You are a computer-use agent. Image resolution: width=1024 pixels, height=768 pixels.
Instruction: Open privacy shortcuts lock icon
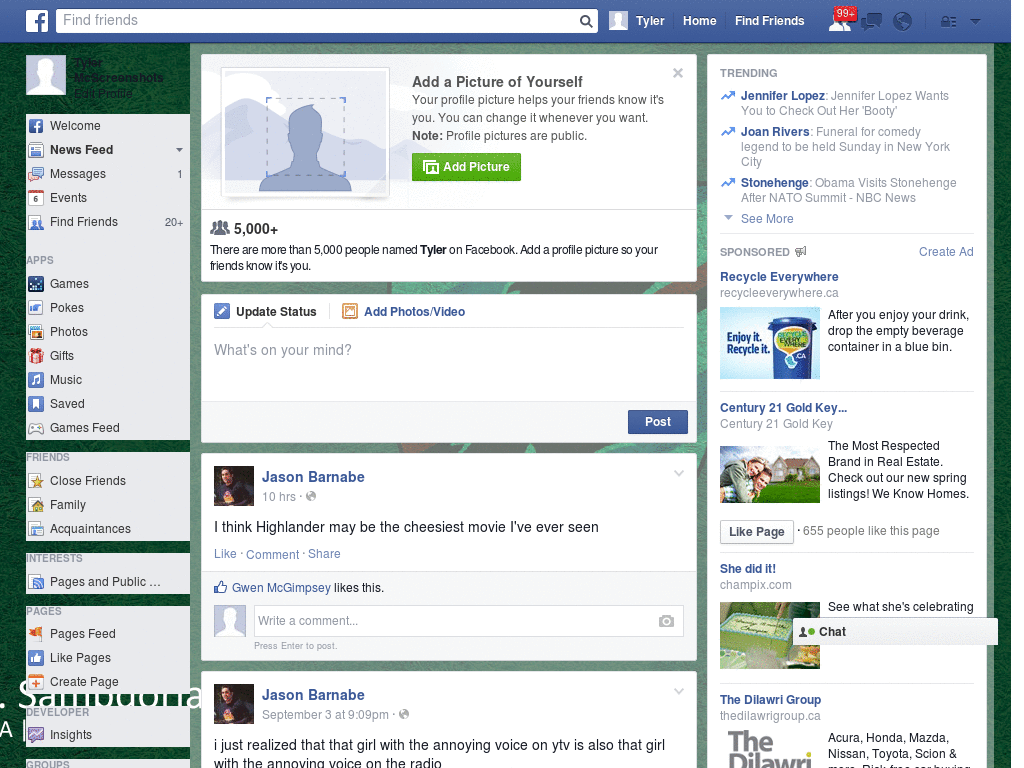[948, 22]
